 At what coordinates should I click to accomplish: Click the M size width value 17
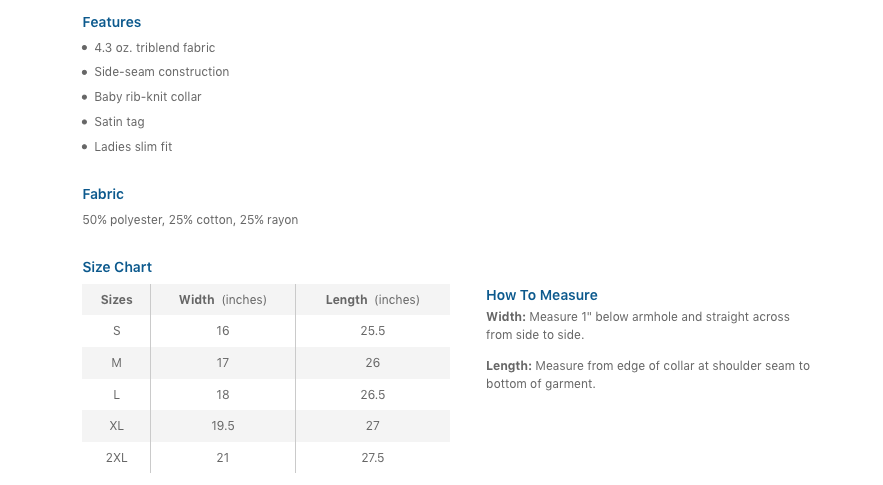click(x=222, y=363)
